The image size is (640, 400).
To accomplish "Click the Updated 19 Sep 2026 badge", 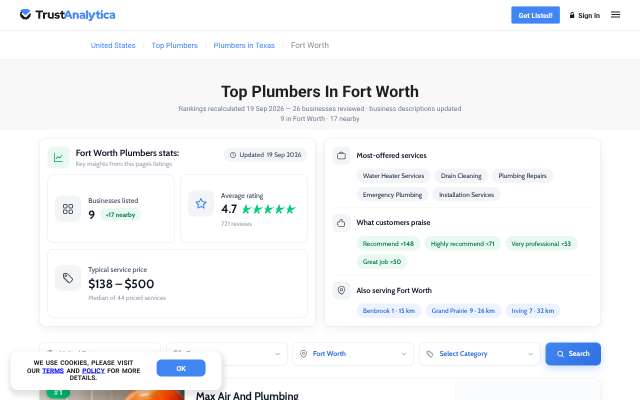I will 265,155.
